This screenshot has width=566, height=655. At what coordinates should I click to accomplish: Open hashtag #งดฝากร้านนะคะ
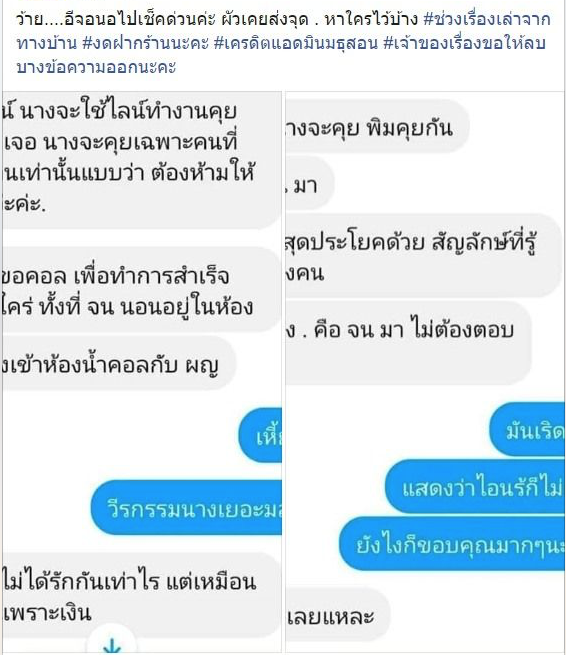coord(146,43)
